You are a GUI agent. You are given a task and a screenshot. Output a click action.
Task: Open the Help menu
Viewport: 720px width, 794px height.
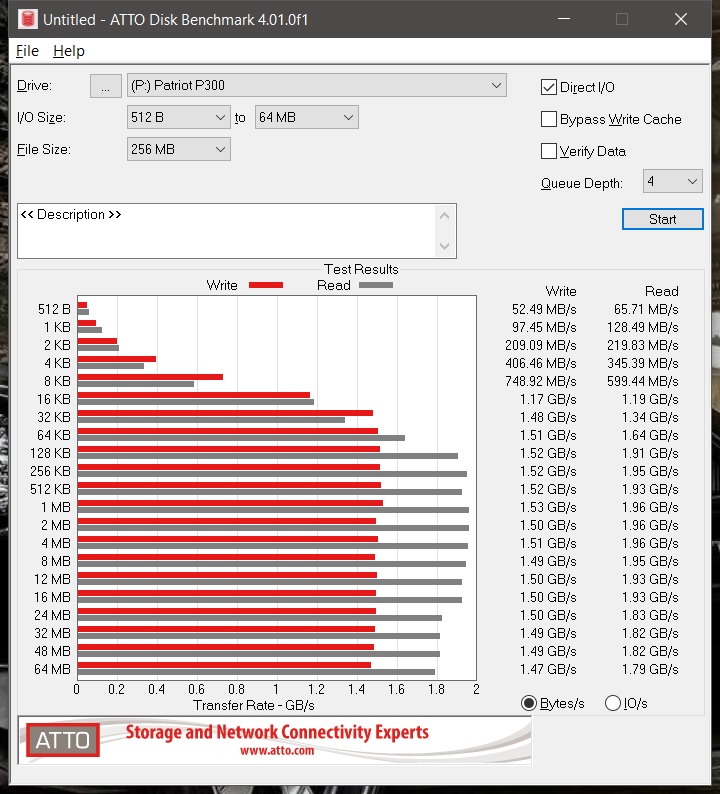pos(69,51)
